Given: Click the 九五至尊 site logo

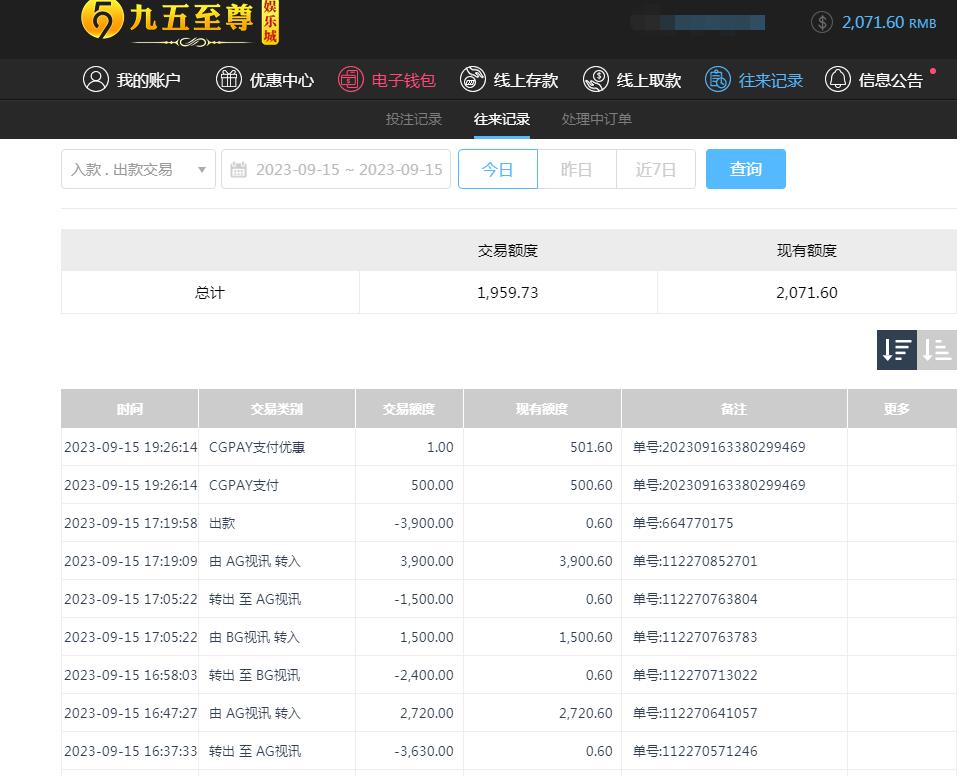Looking at the screenshot, I should pyautogui.click(x=180, y=22).
